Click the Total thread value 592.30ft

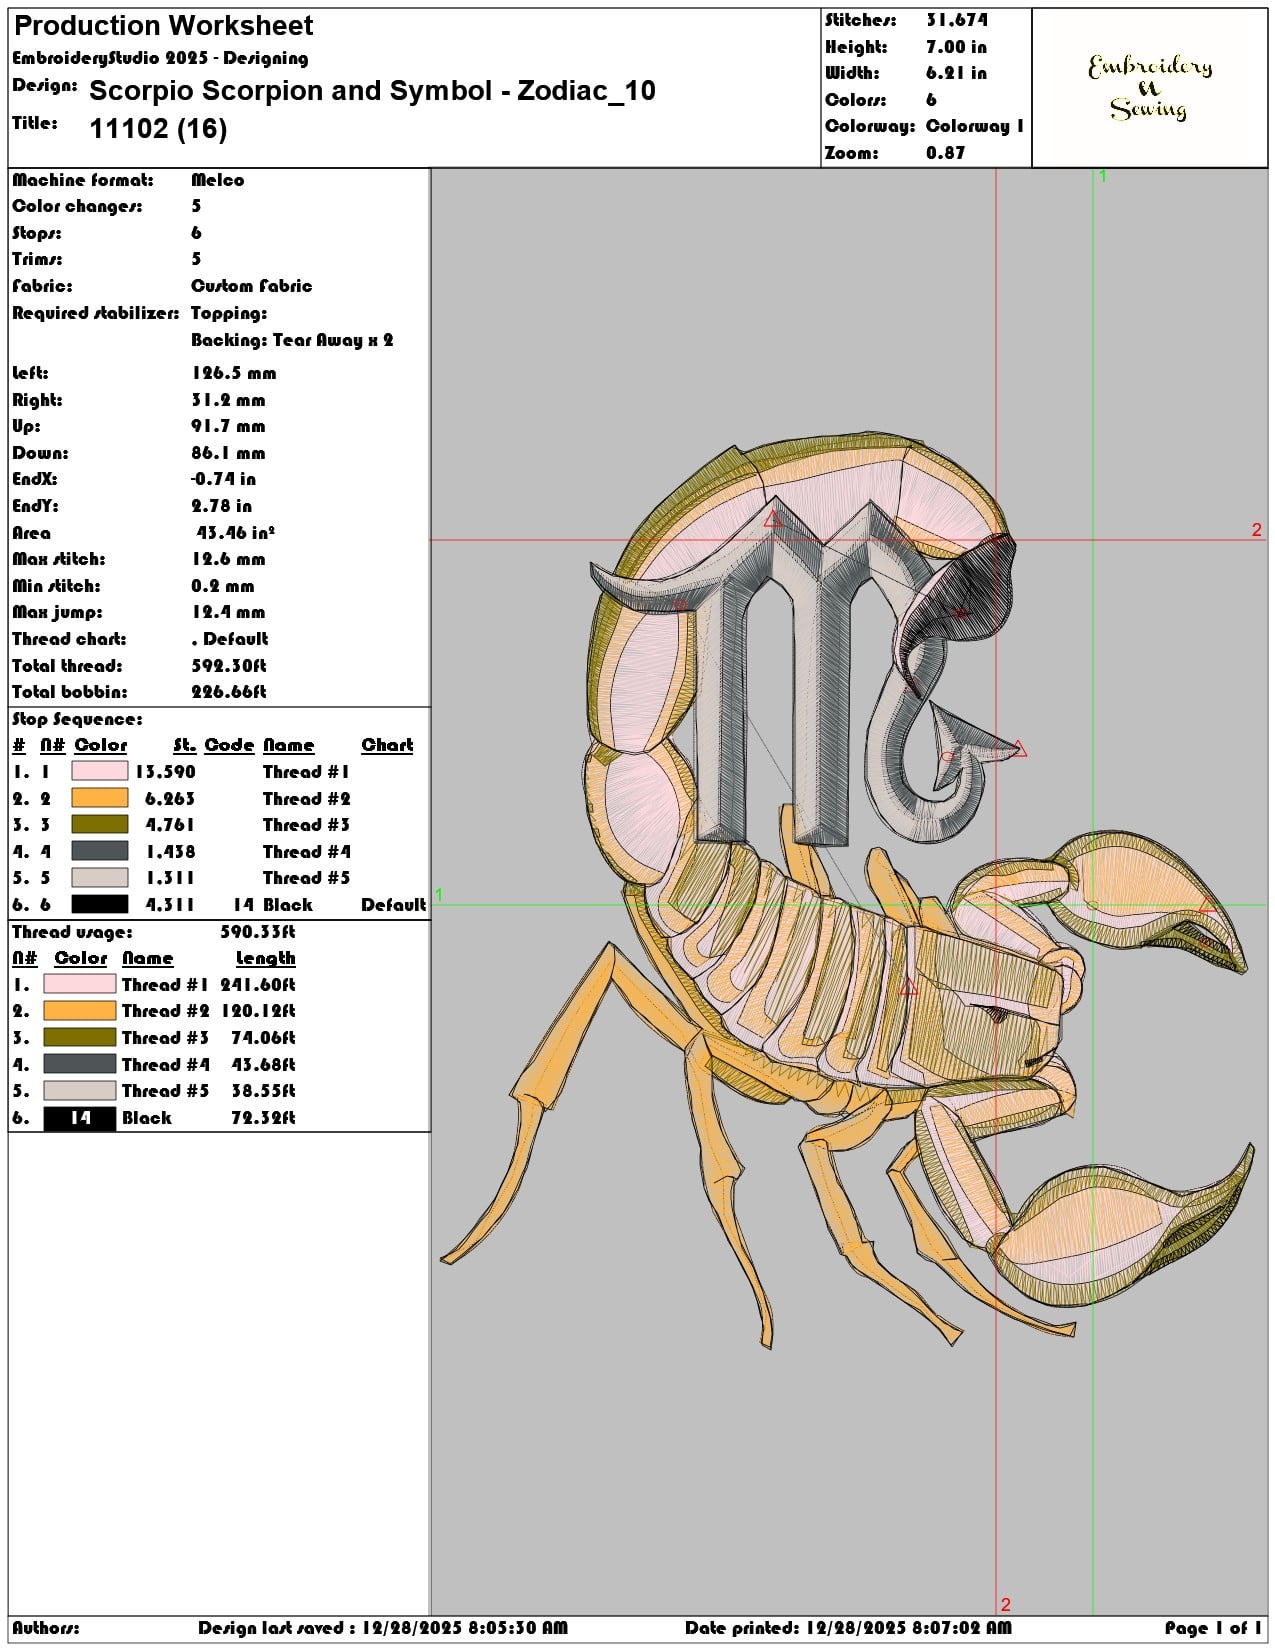[x=228, y=666]
